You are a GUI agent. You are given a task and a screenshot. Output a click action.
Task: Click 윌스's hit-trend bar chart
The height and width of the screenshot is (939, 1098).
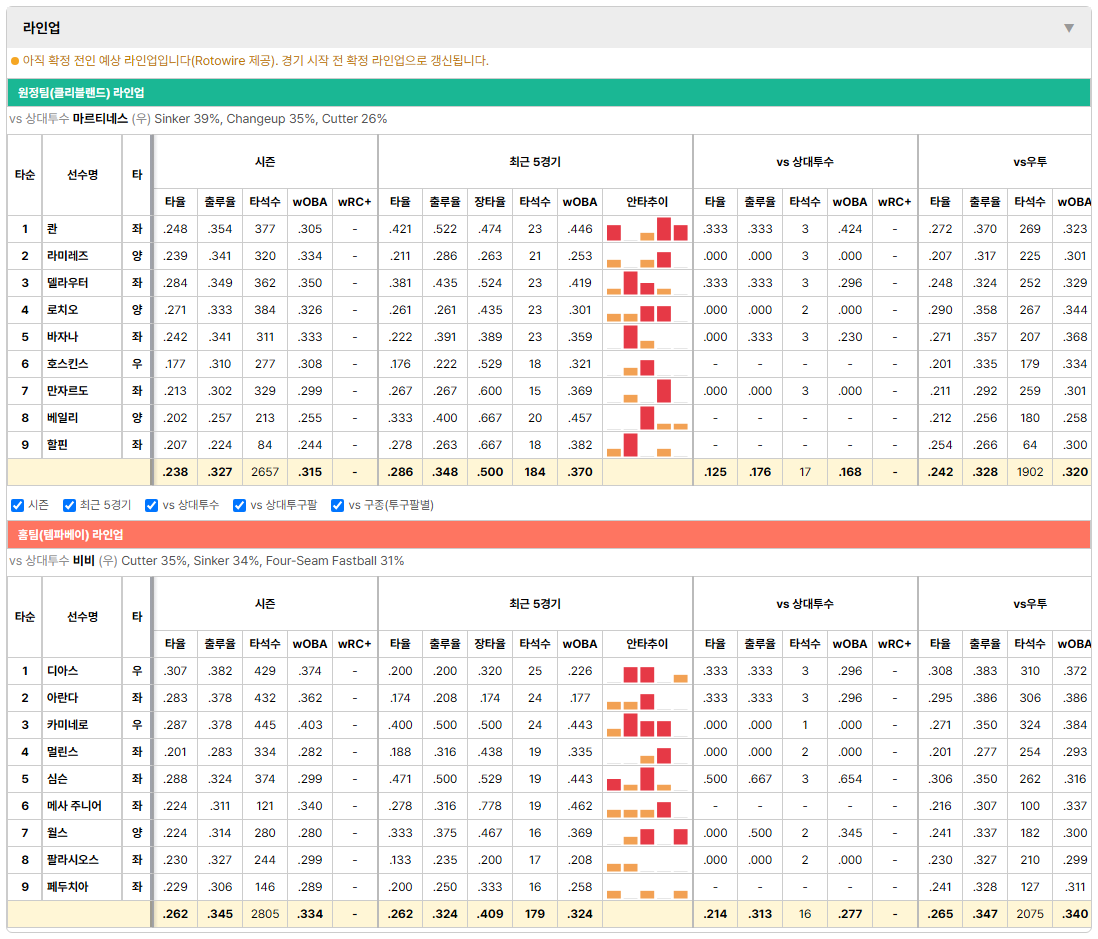click(x=647, y=833)
